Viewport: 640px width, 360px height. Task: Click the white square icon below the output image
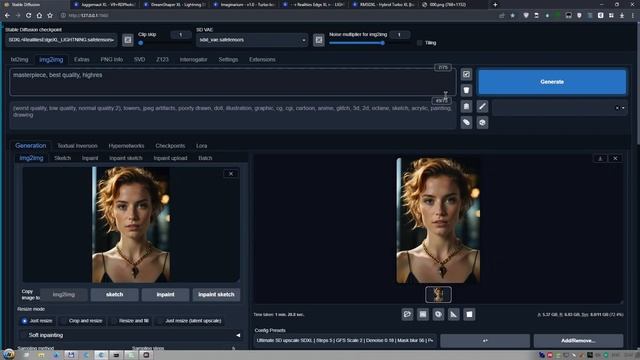click(x=469, y=314)
